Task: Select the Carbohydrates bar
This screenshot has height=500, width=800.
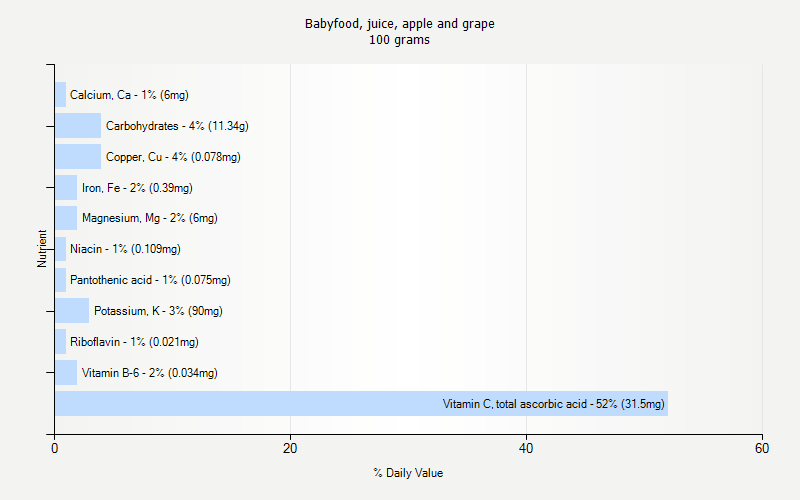Action: point(78,126)
